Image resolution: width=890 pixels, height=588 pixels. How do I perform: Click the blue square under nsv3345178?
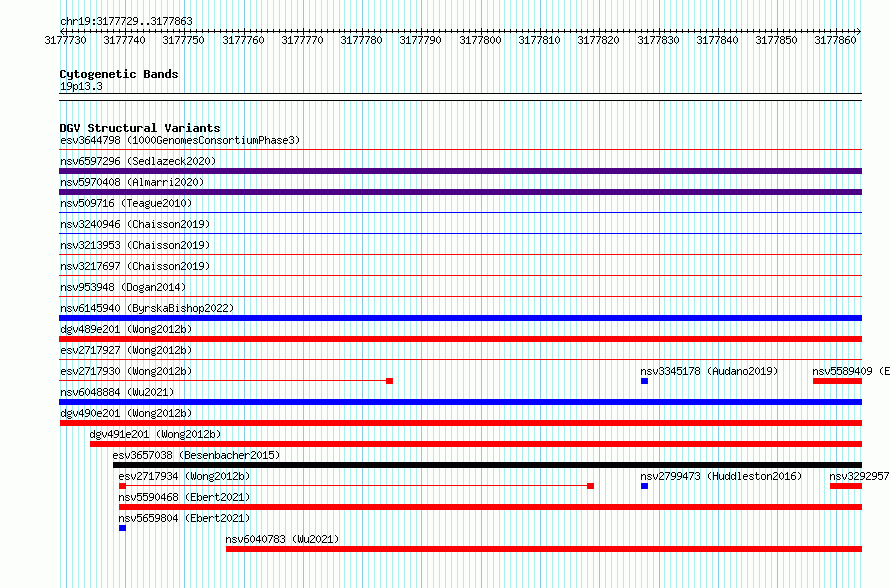pyautogui.click(x=644, y=381)
